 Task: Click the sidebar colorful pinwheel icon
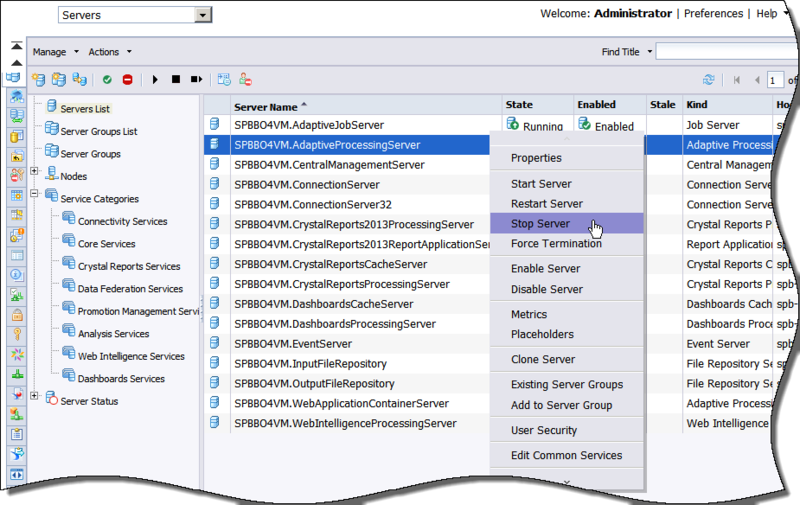click(17, 354)
